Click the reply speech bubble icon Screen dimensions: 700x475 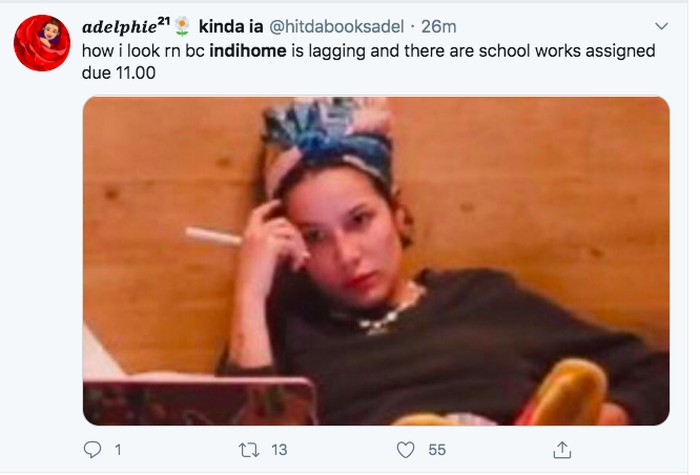[92, 450]
